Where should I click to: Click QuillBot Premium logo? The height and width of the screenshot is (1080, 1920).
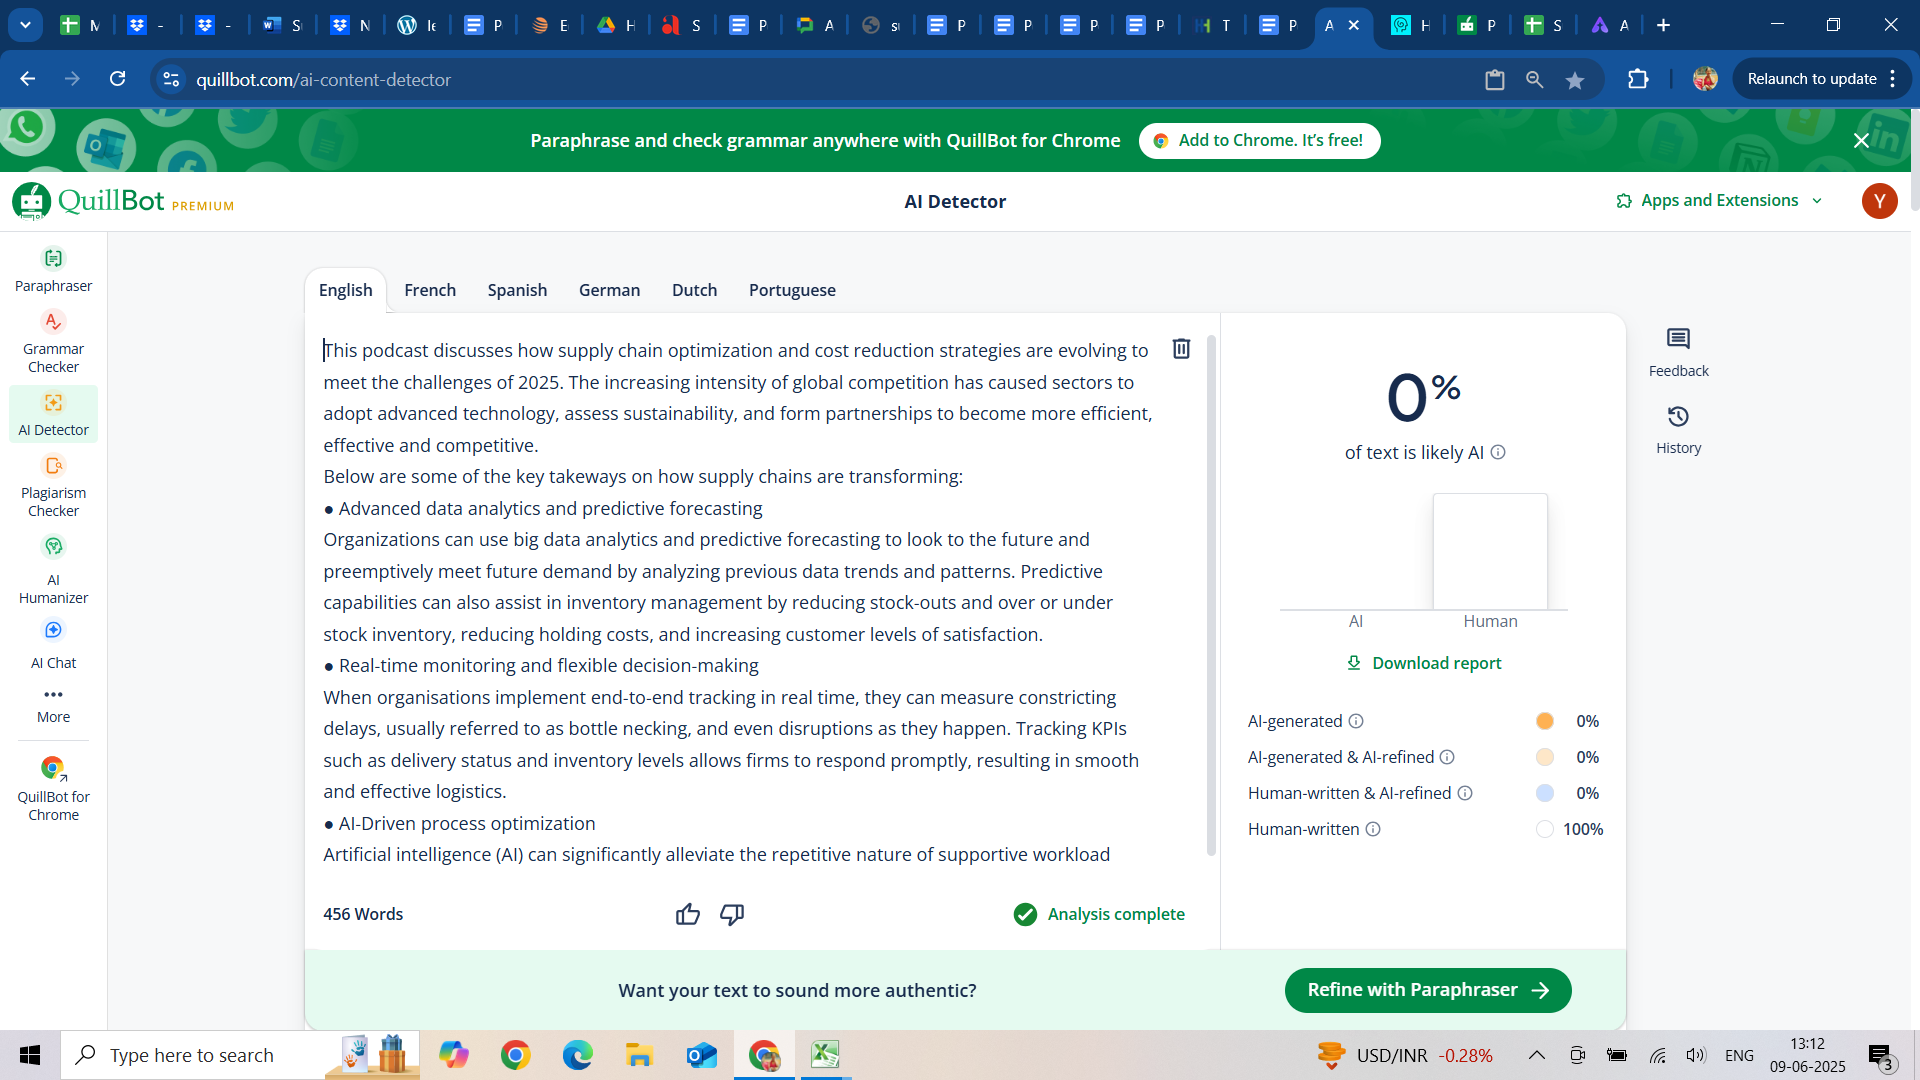[123, 201]
